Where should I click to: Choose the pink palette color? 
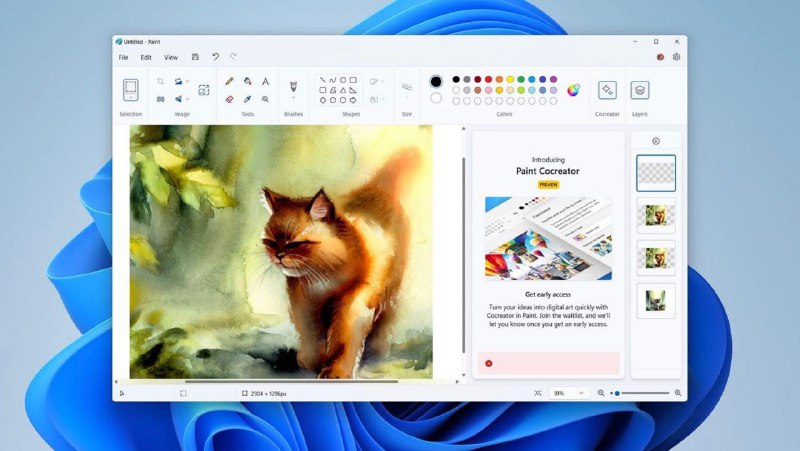tap(488, 90)
